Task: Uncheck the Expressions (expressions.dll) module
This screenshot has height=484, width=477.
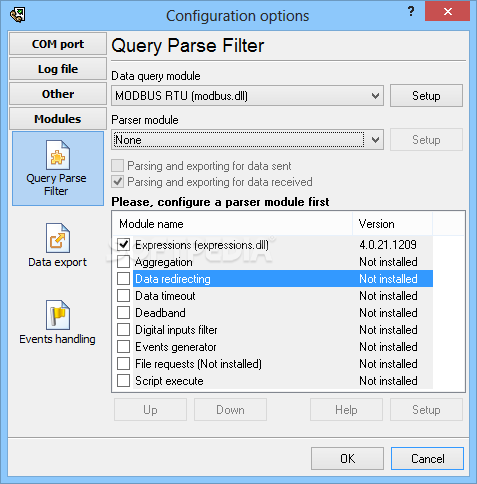Action: point(123,245)
